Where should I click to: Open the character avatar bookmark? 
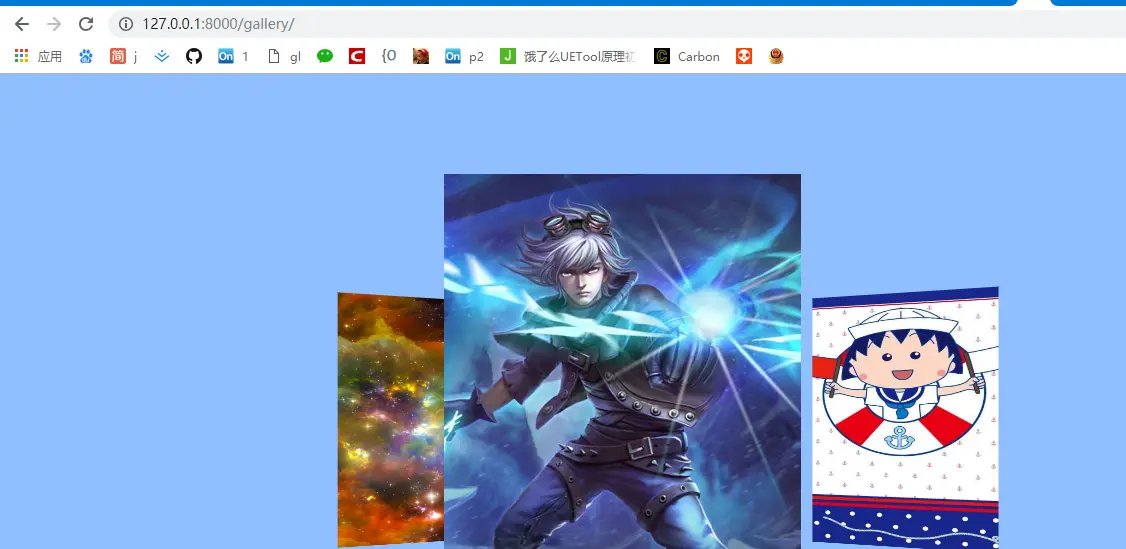421,56
